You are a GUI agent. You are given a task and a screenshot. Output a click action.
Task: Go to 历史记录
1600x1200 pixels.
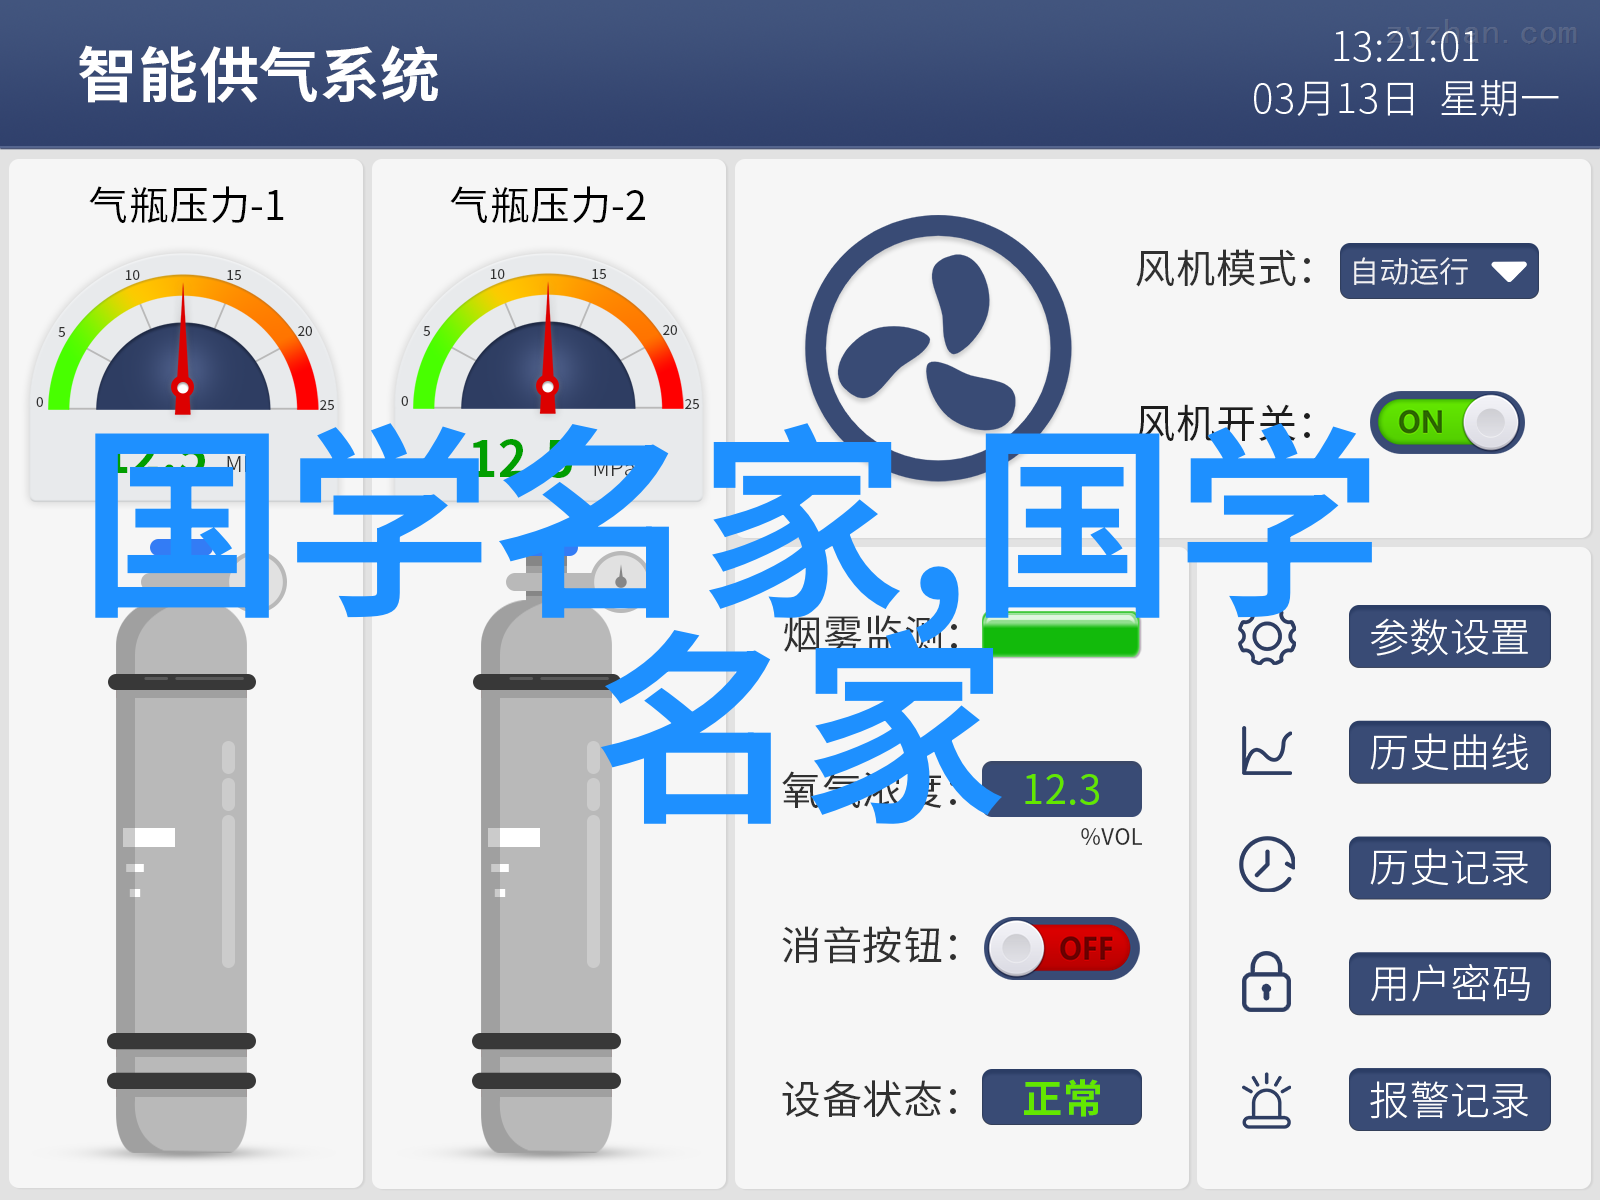pos(1450,868)
